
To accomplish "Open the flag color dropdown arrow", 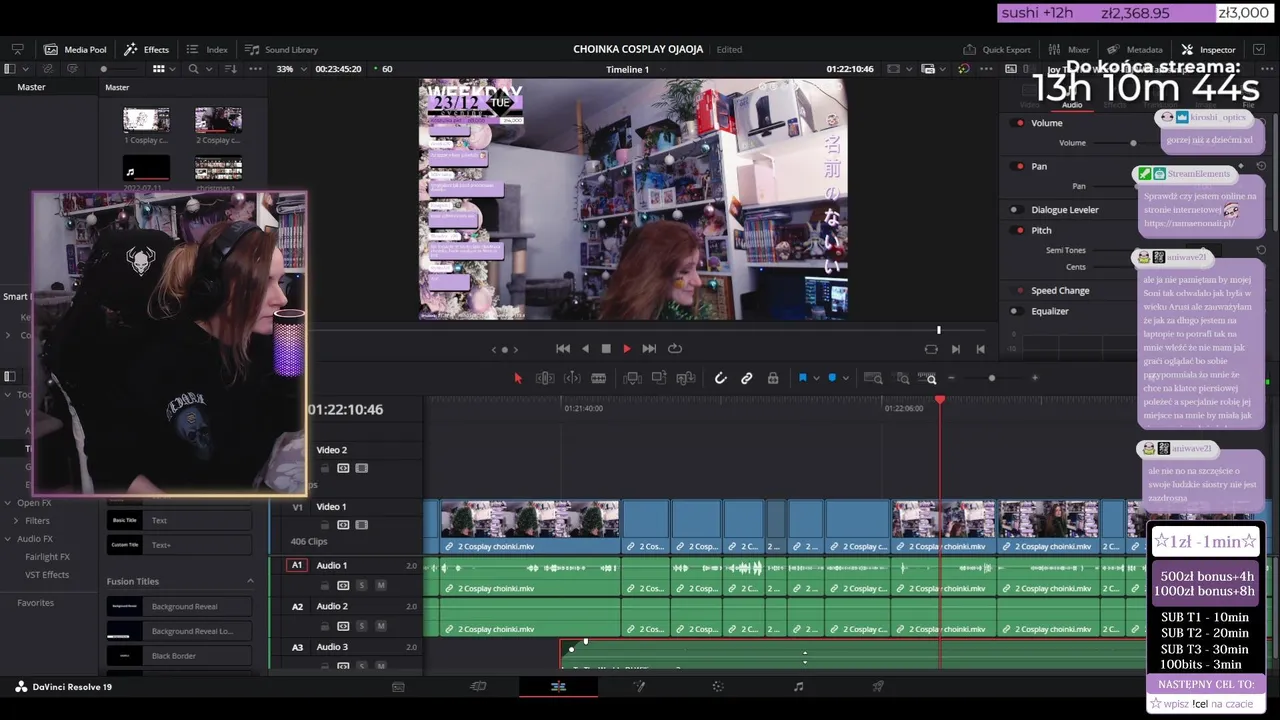I will pos(816,378).
